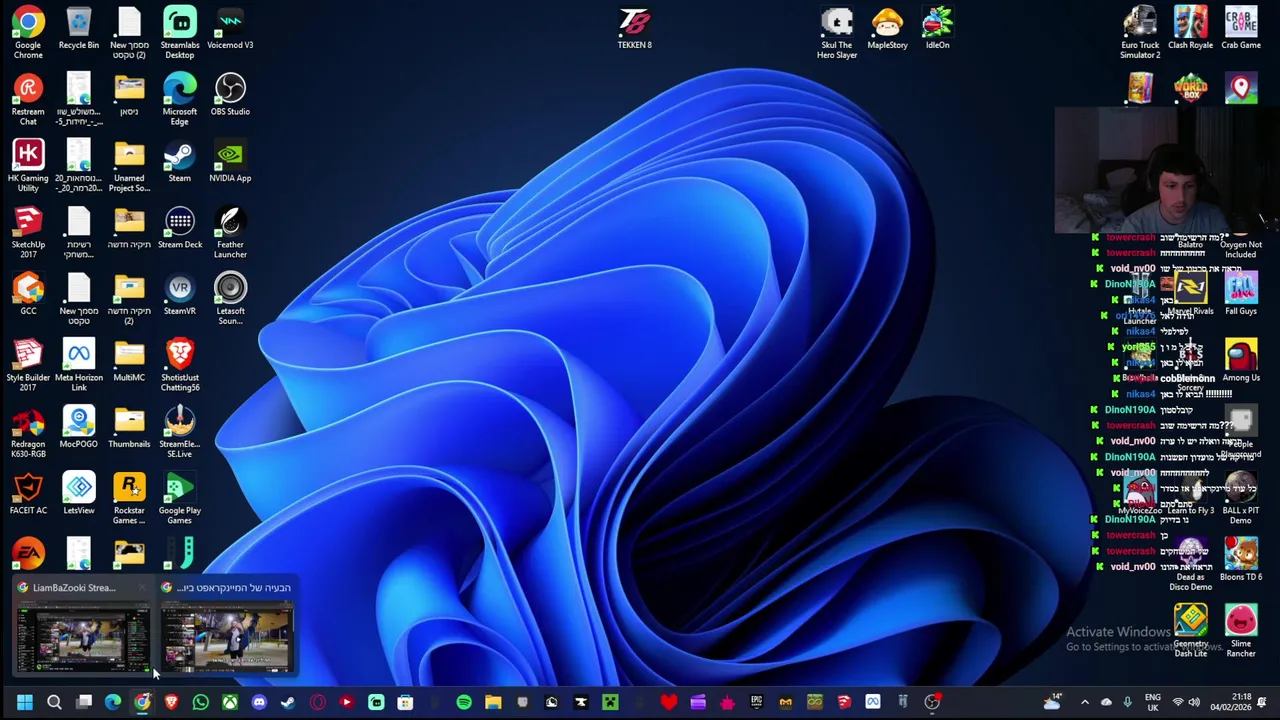
Task: Open the LetsView desktop icon
Action: click(79, 494)
